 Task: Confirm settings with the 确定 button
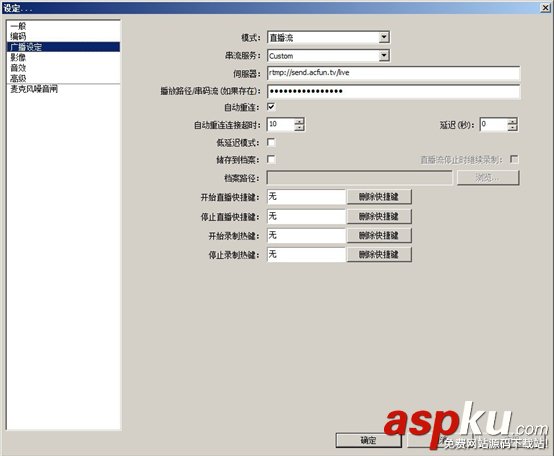(369, 440)
